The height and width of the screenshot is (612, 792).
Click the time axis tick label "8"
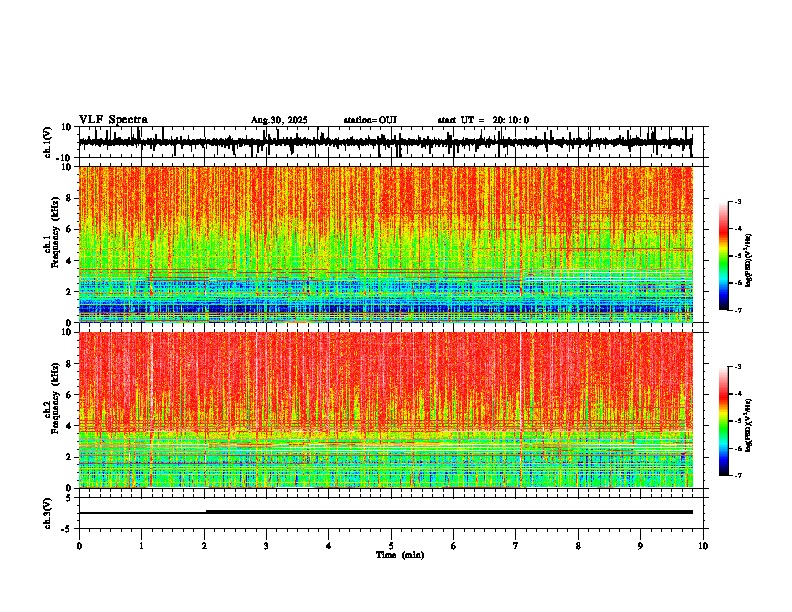pyautogui.click(x=578, y=546)
